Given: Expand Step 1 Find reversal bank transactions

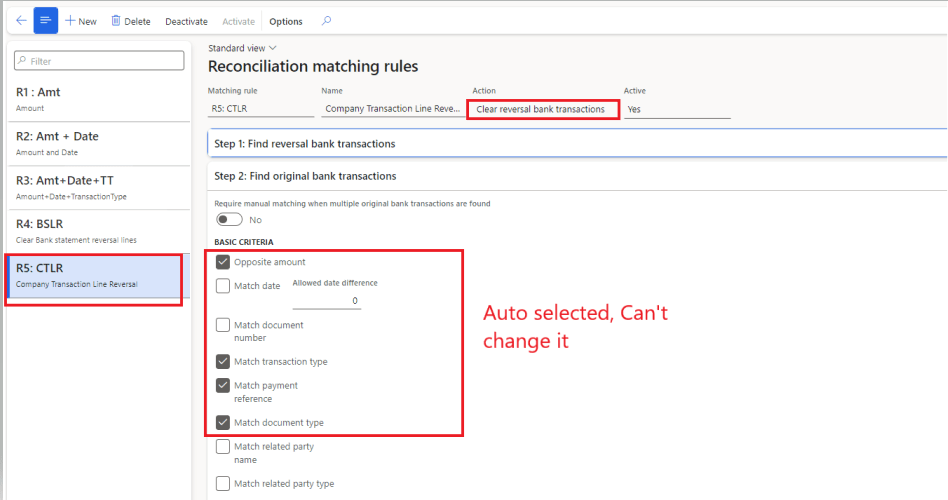Looking at the screenshot, I should tap(305, 144).
